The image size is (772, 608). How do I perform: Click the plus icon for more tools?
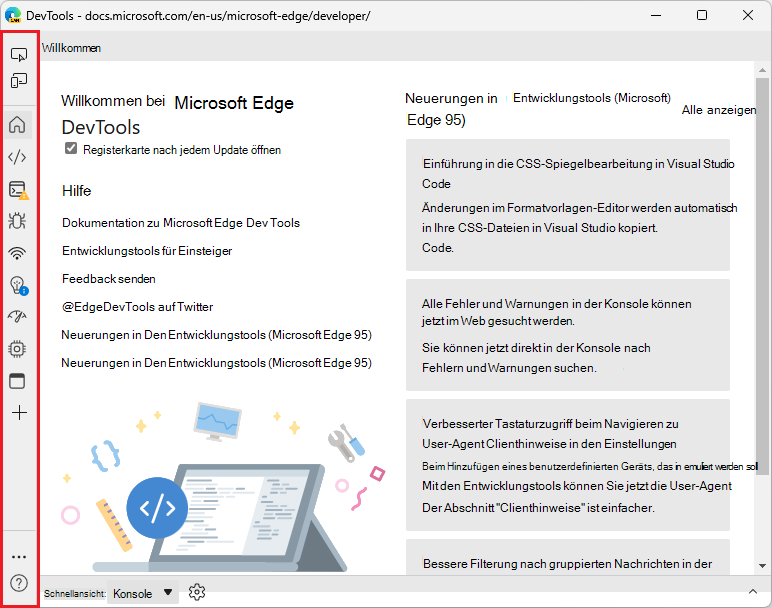pyautogui.click(x=19, y=413)
